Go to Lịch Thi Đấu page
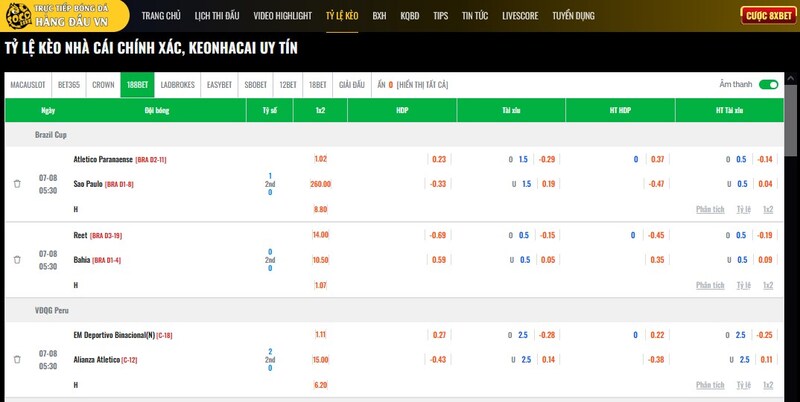The width and height of the screenshot is (800, 402). 217,16
